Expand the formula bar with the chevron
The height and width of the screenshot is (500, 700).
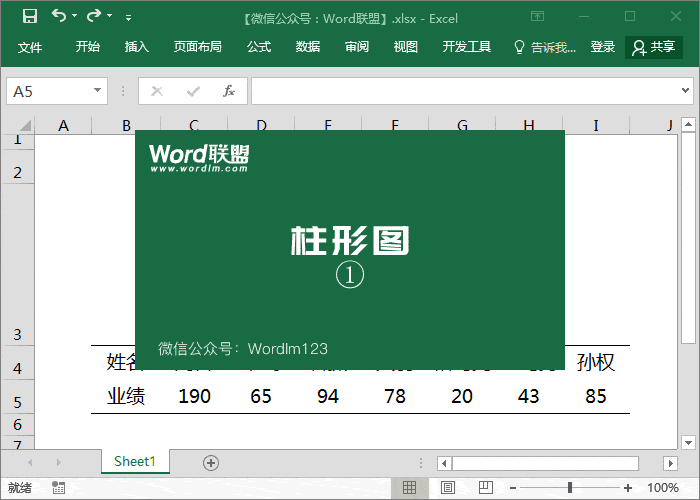686,91
